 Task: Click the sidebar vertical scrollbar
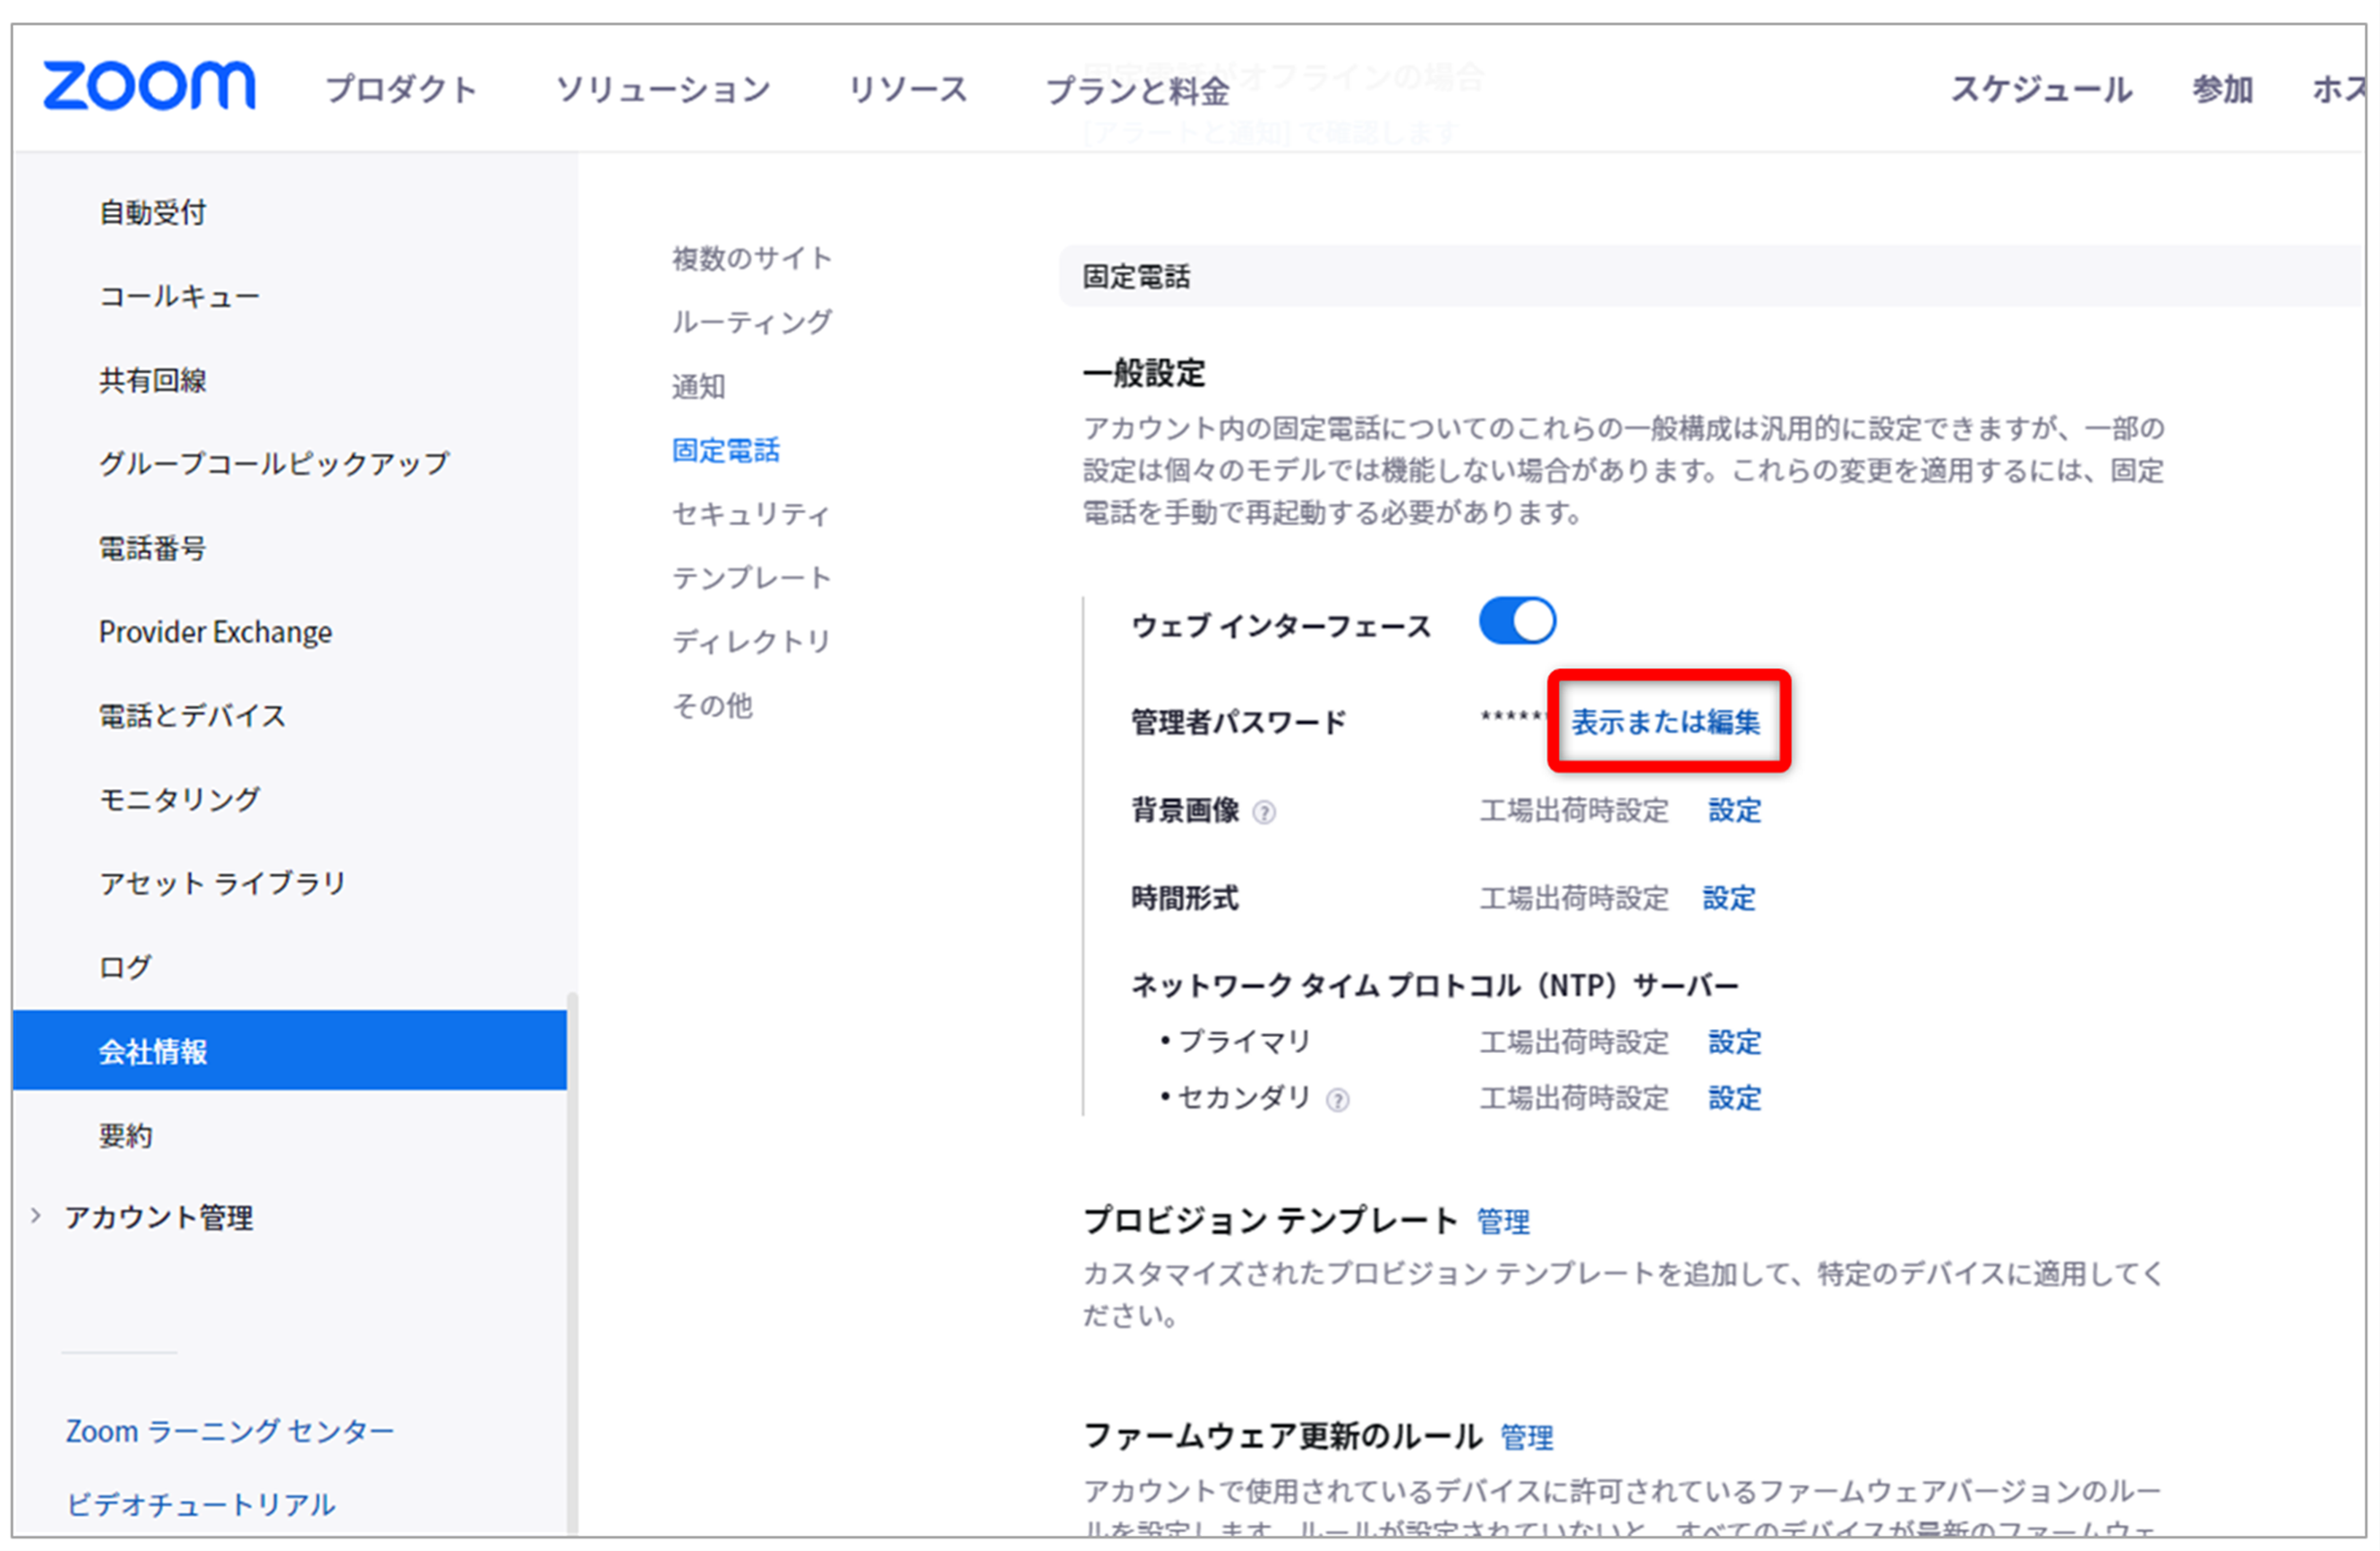572,1262
